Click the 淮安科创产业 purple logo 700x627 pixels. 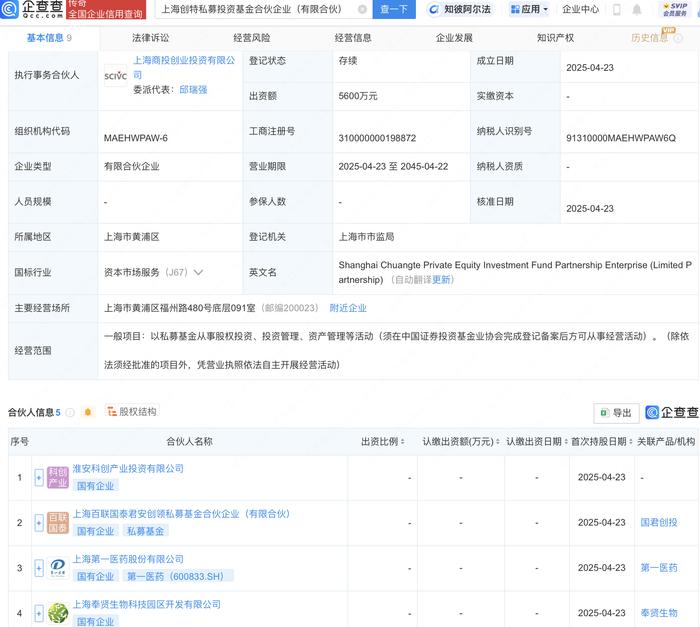click(58, 478)
